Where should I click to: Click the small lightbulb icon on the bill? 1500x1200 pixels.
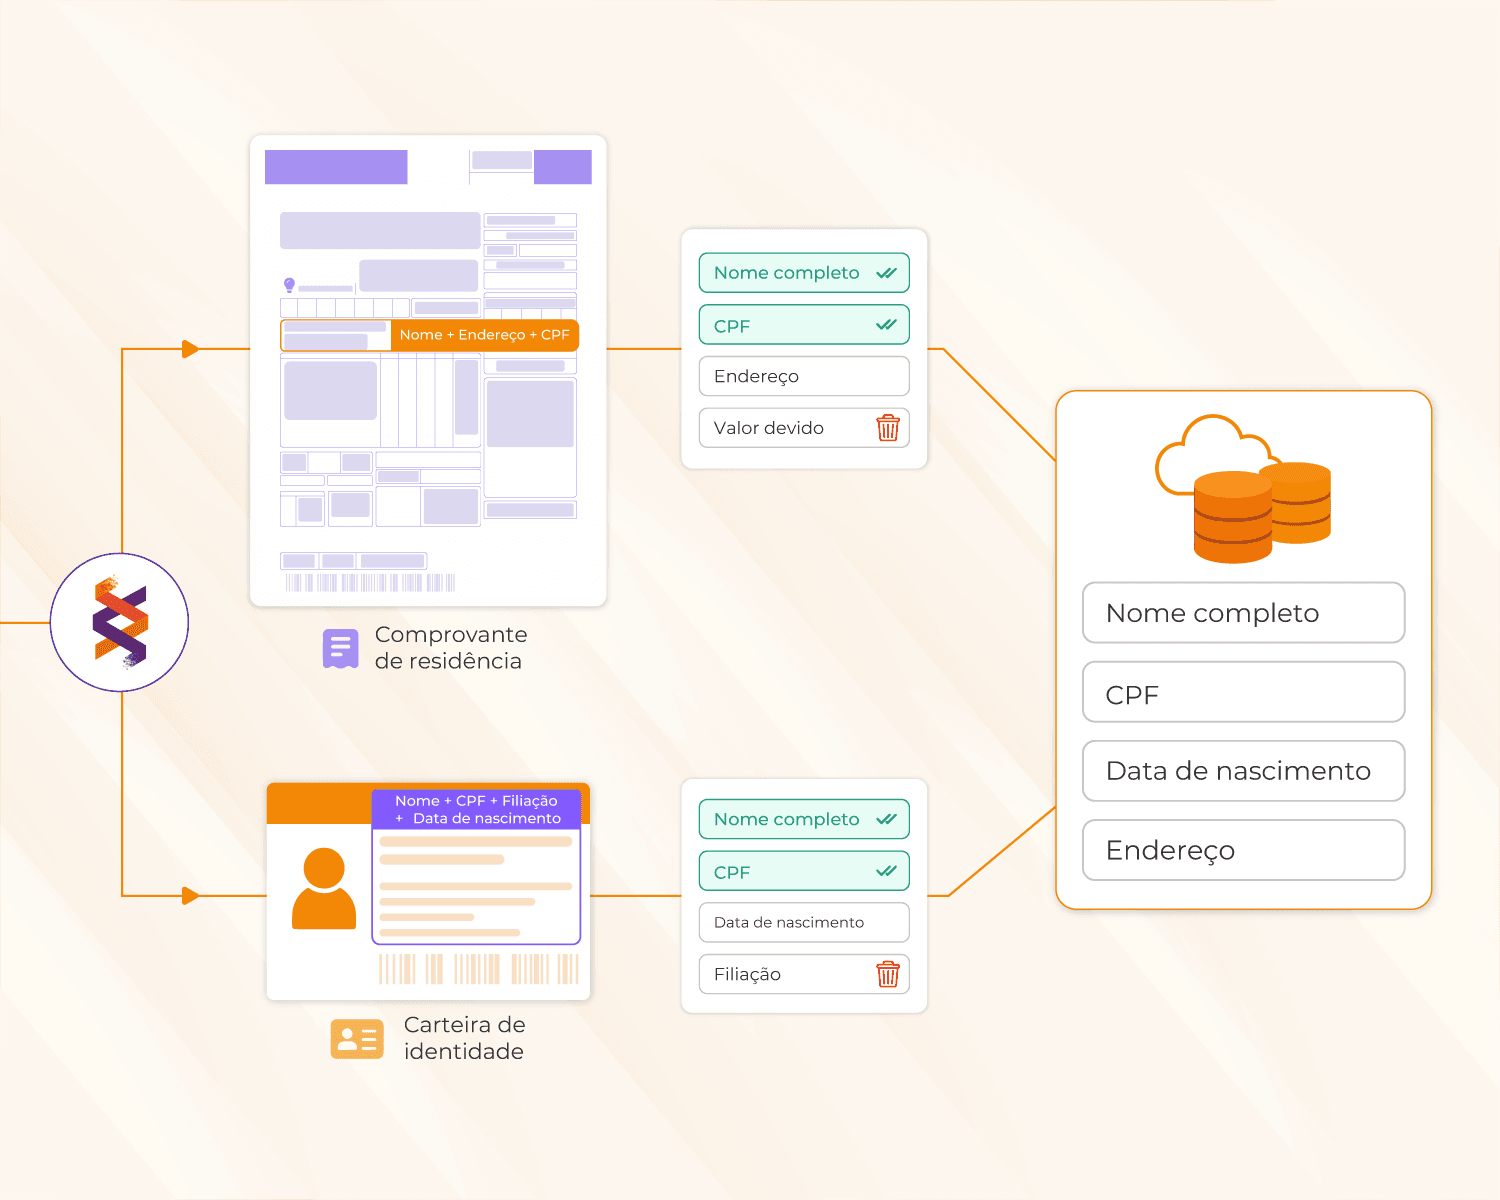(x=289, y=285)
